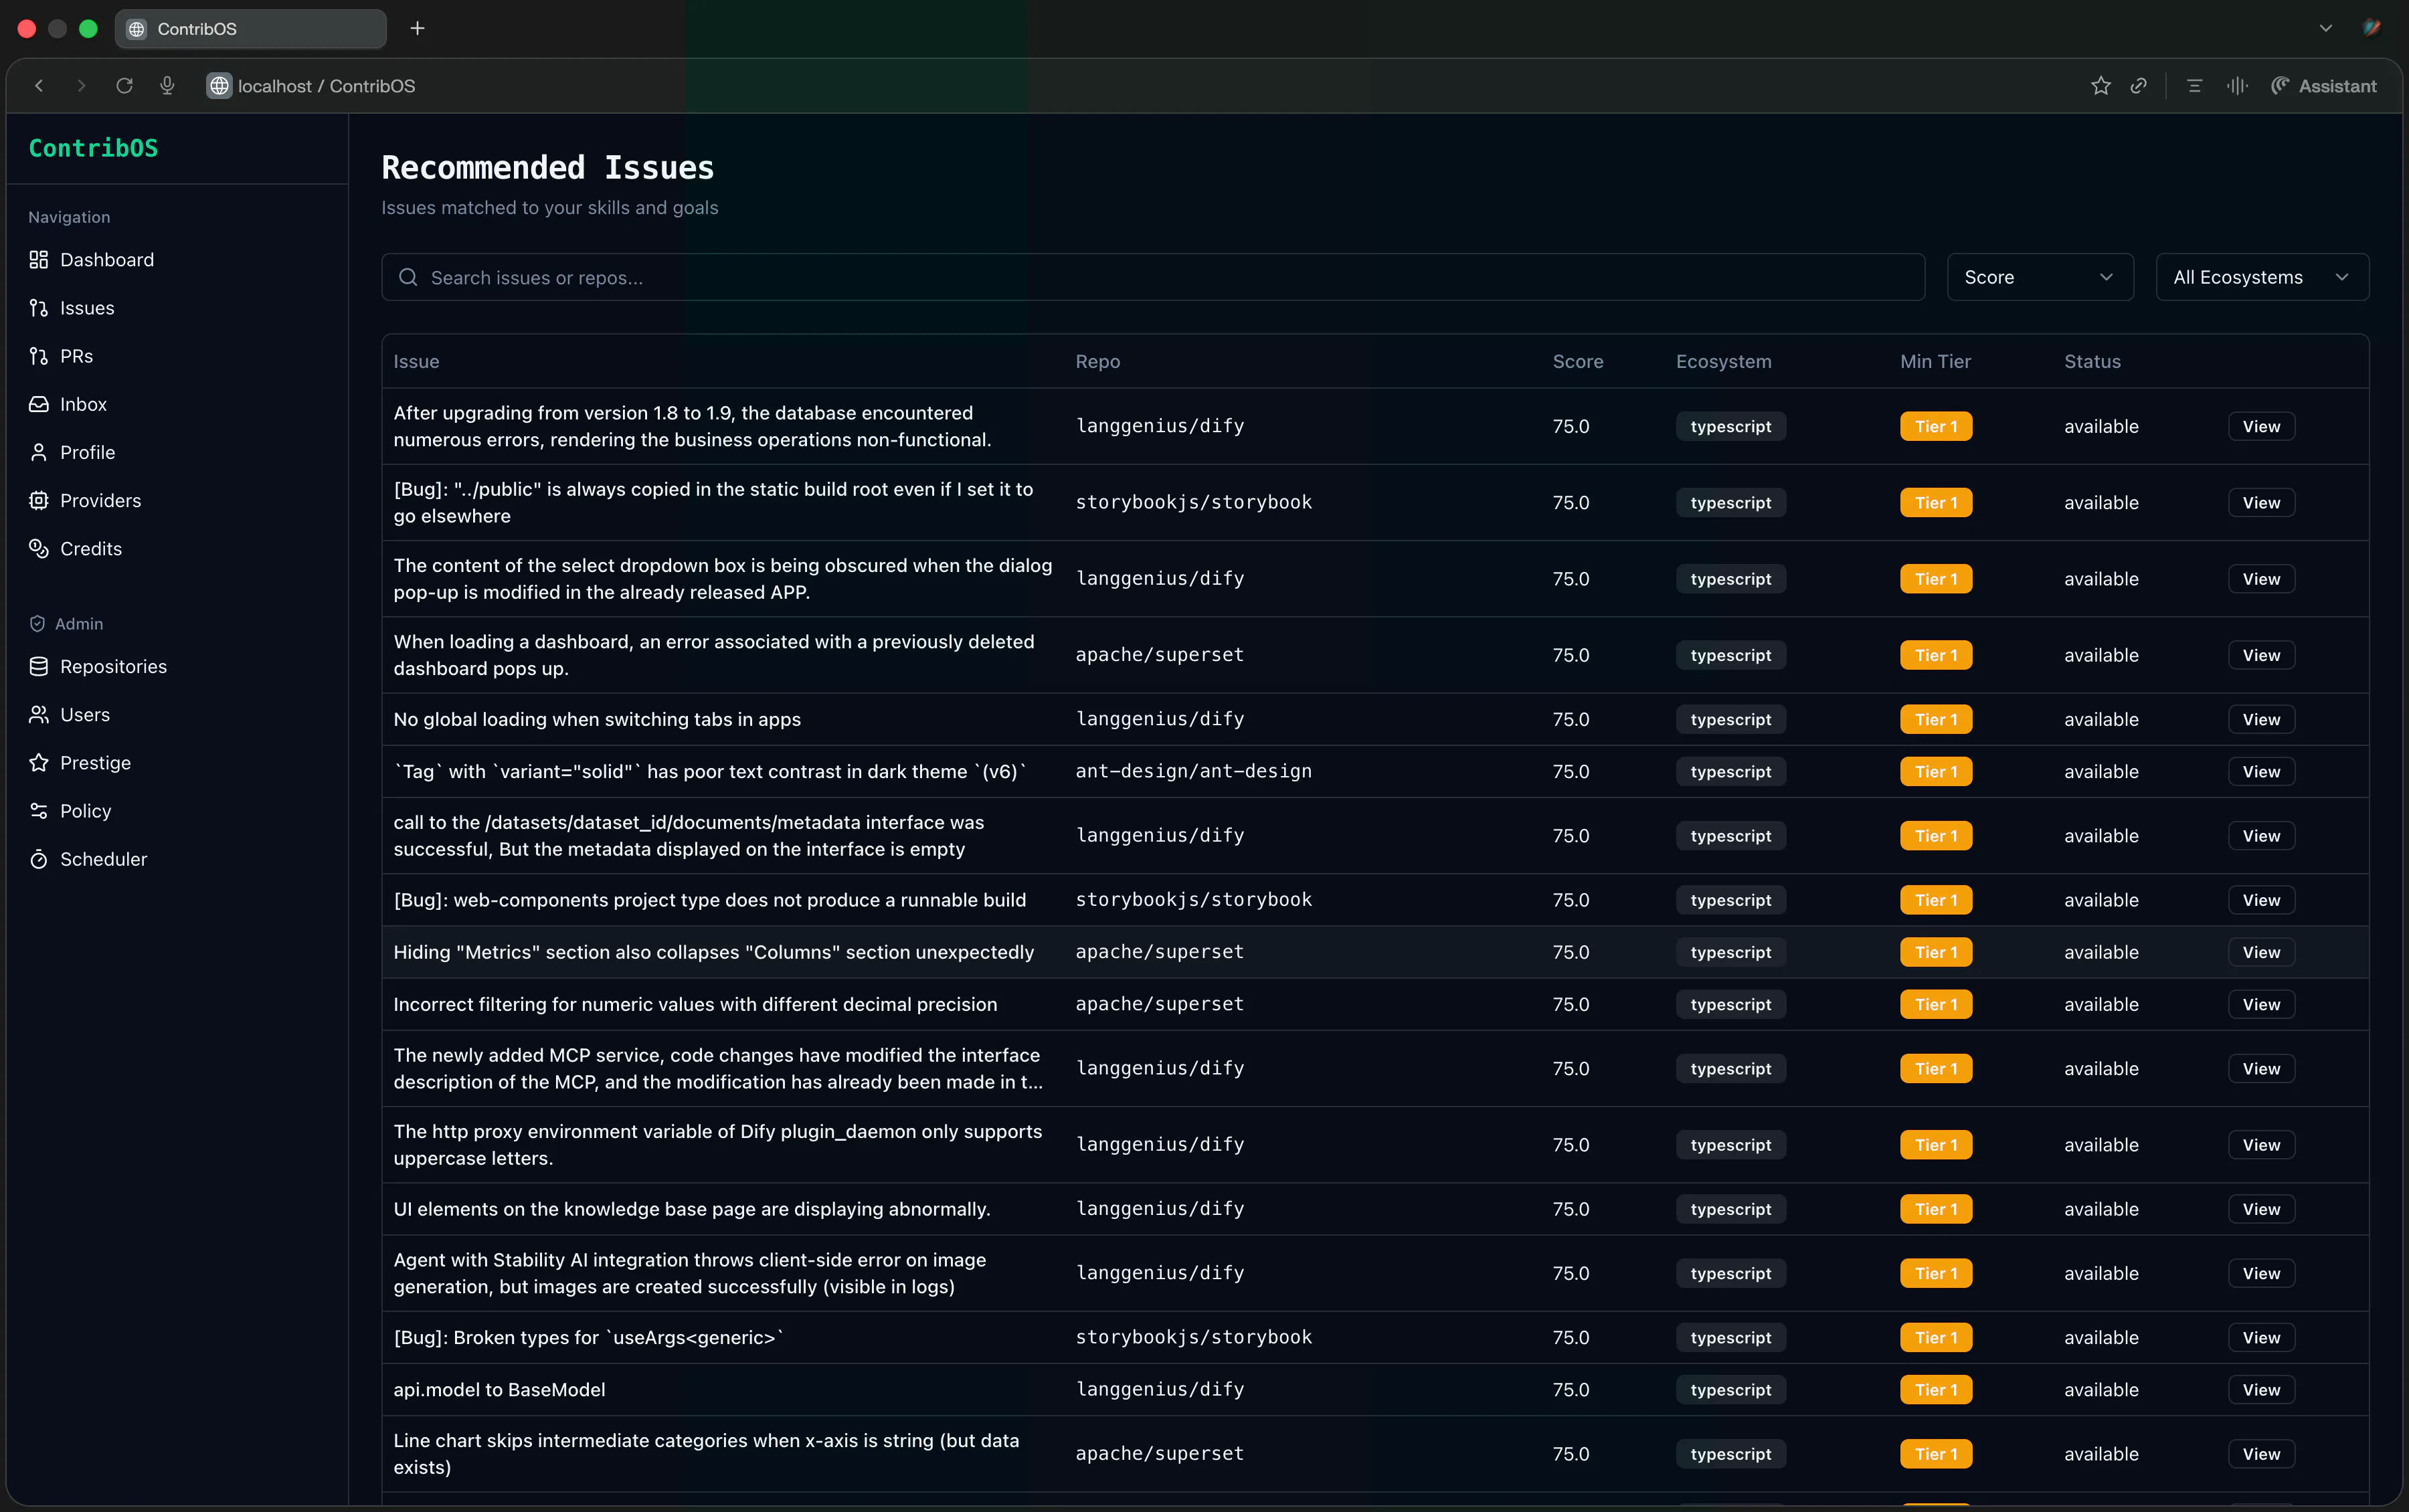Viewport: 2409px width, 1512px height.
Task: Click "When loading a dashboard" issue title
Action: click(x=714, y=655)
